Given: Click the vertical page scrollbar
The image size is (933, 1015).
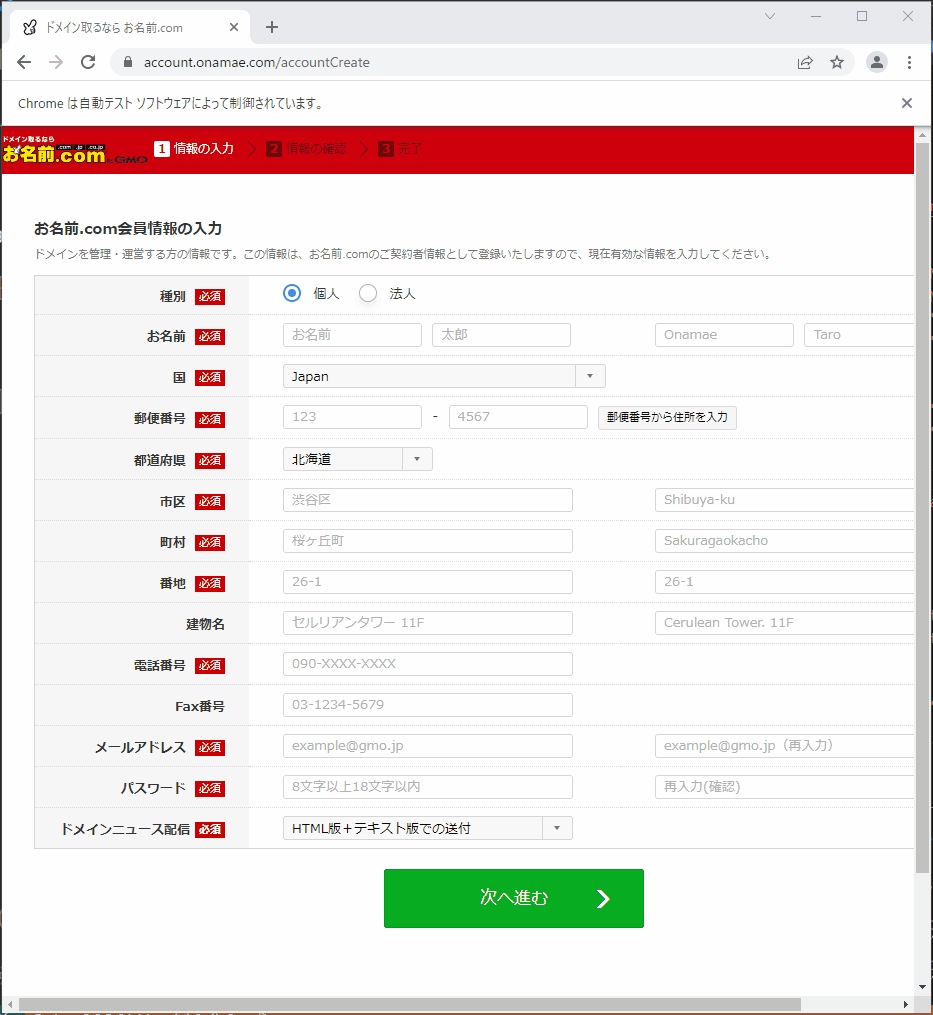Looking at the screenshot, I should [922, 508].
